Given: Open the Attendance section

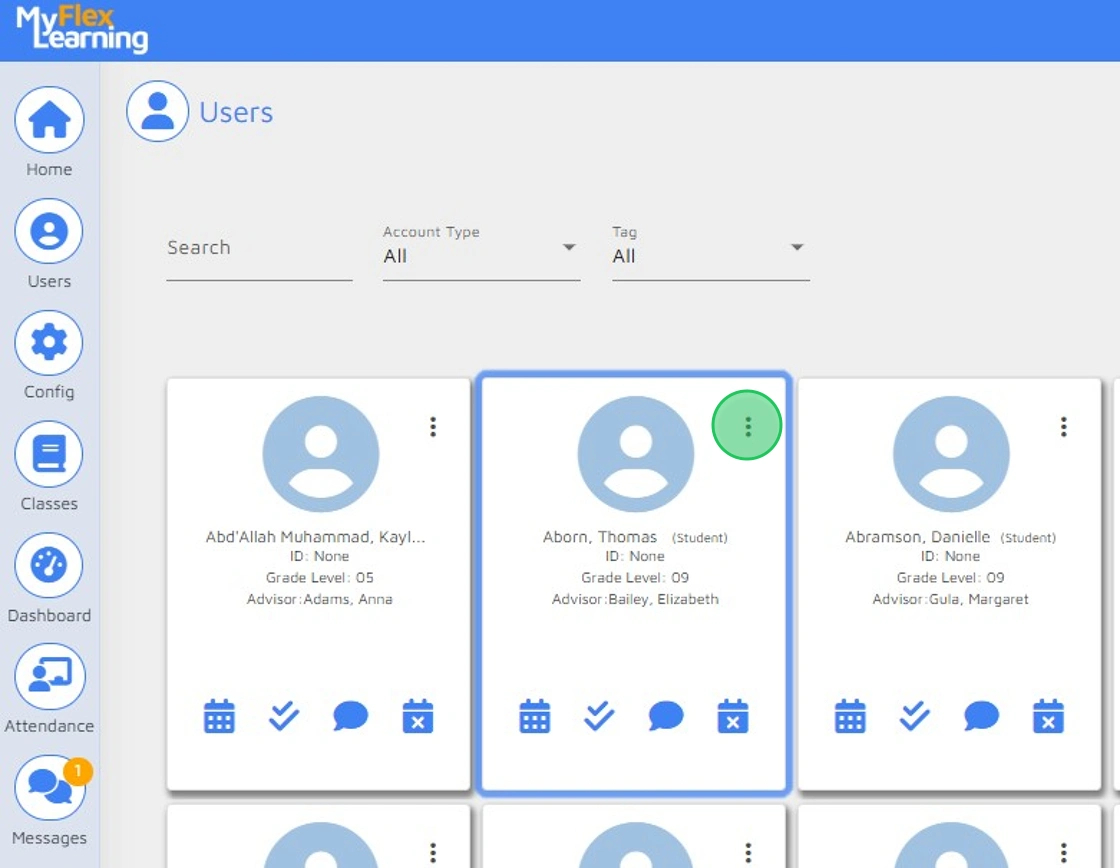Looking at the screenshot, I should click(49, 676).
